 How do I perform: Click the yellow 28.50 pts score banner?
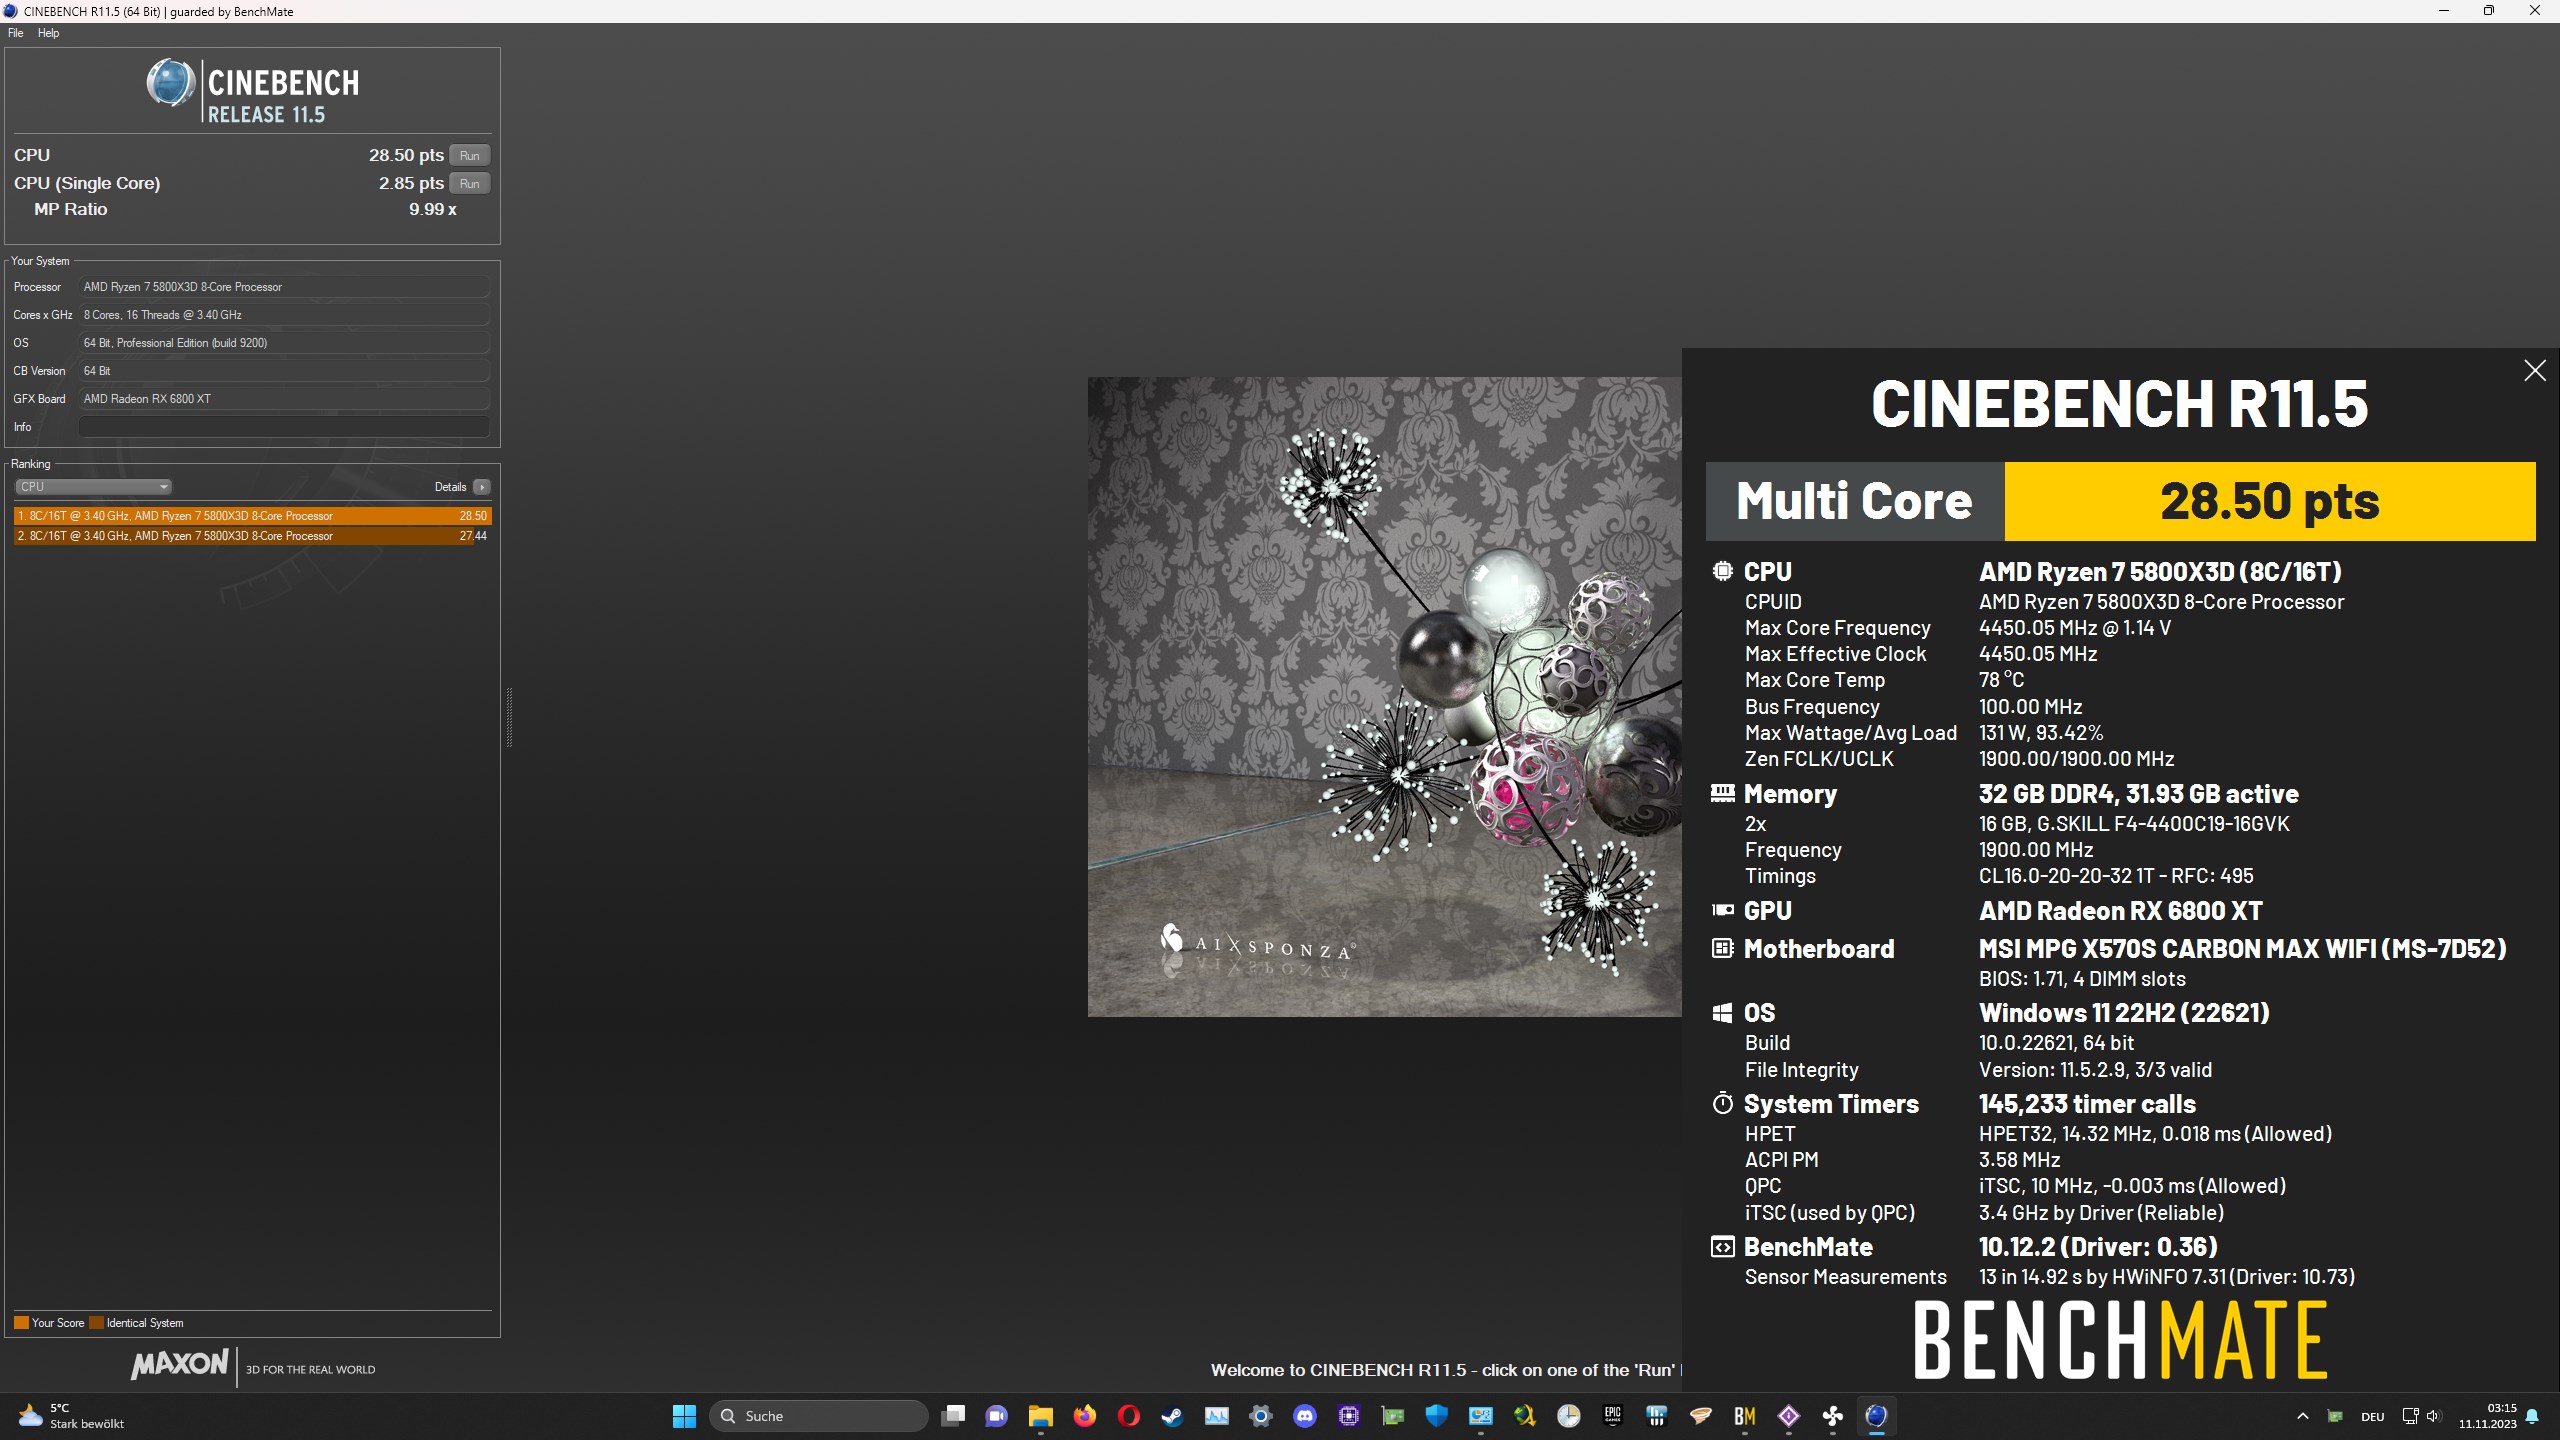(x=2270, y=501)
